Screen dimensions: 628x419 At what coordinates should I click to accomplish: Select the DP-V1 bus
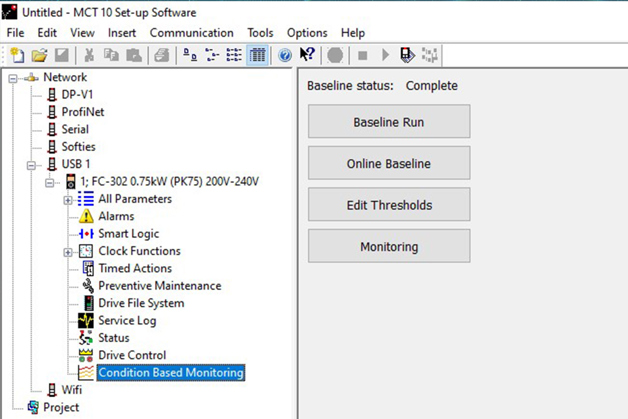[77, 95]
